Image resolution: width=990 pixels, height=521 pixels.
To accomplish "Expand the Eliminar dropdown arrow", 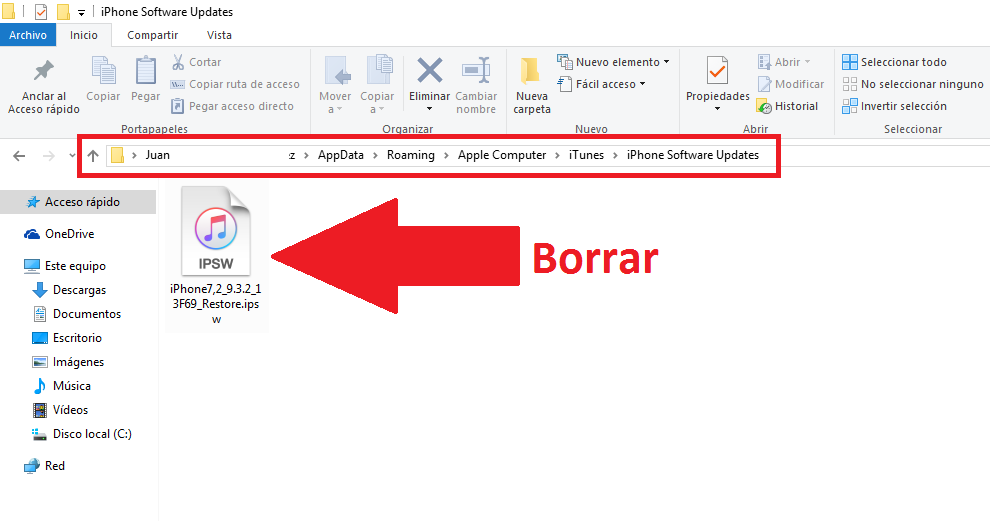I will pos(429,109).
